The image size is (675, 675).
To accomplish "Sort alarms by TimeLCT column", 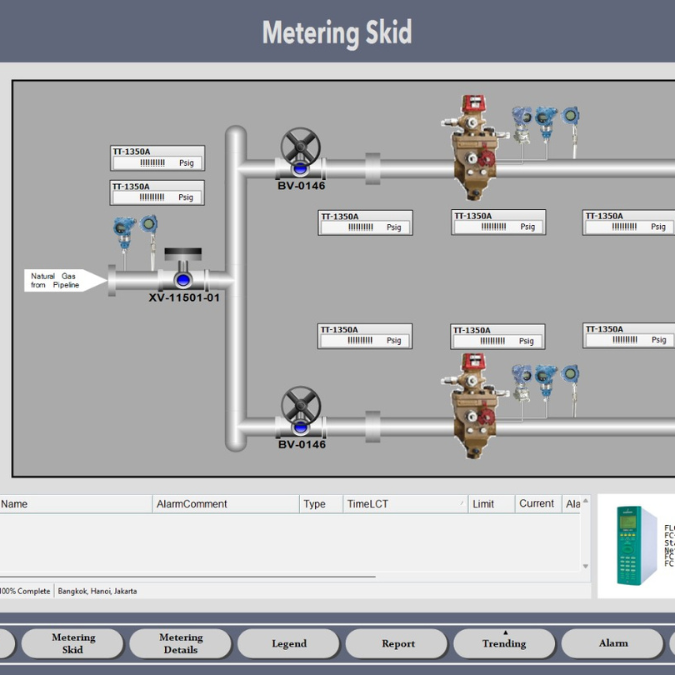I will point(406,504).
